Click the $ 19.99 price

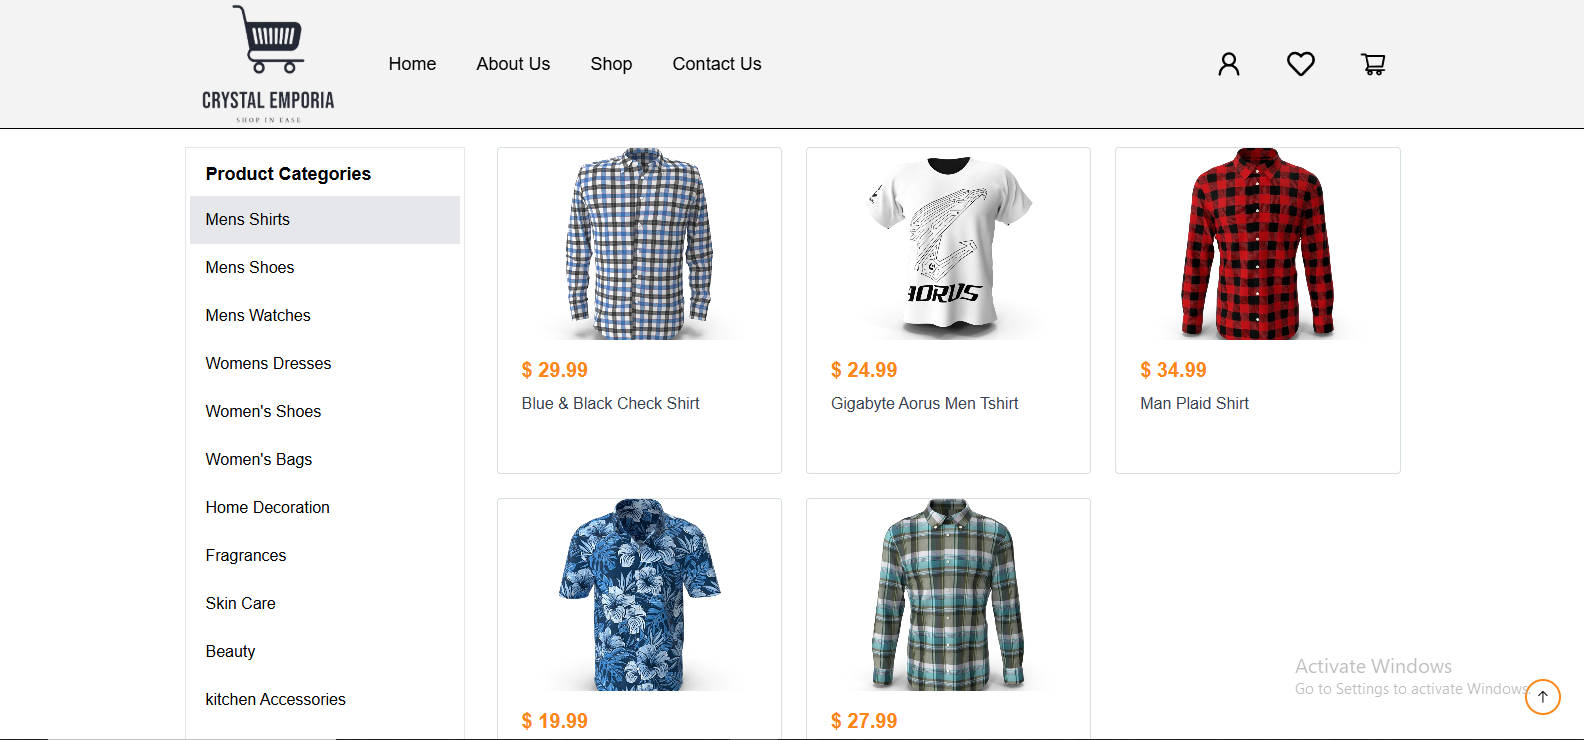[x=554, y=721]
